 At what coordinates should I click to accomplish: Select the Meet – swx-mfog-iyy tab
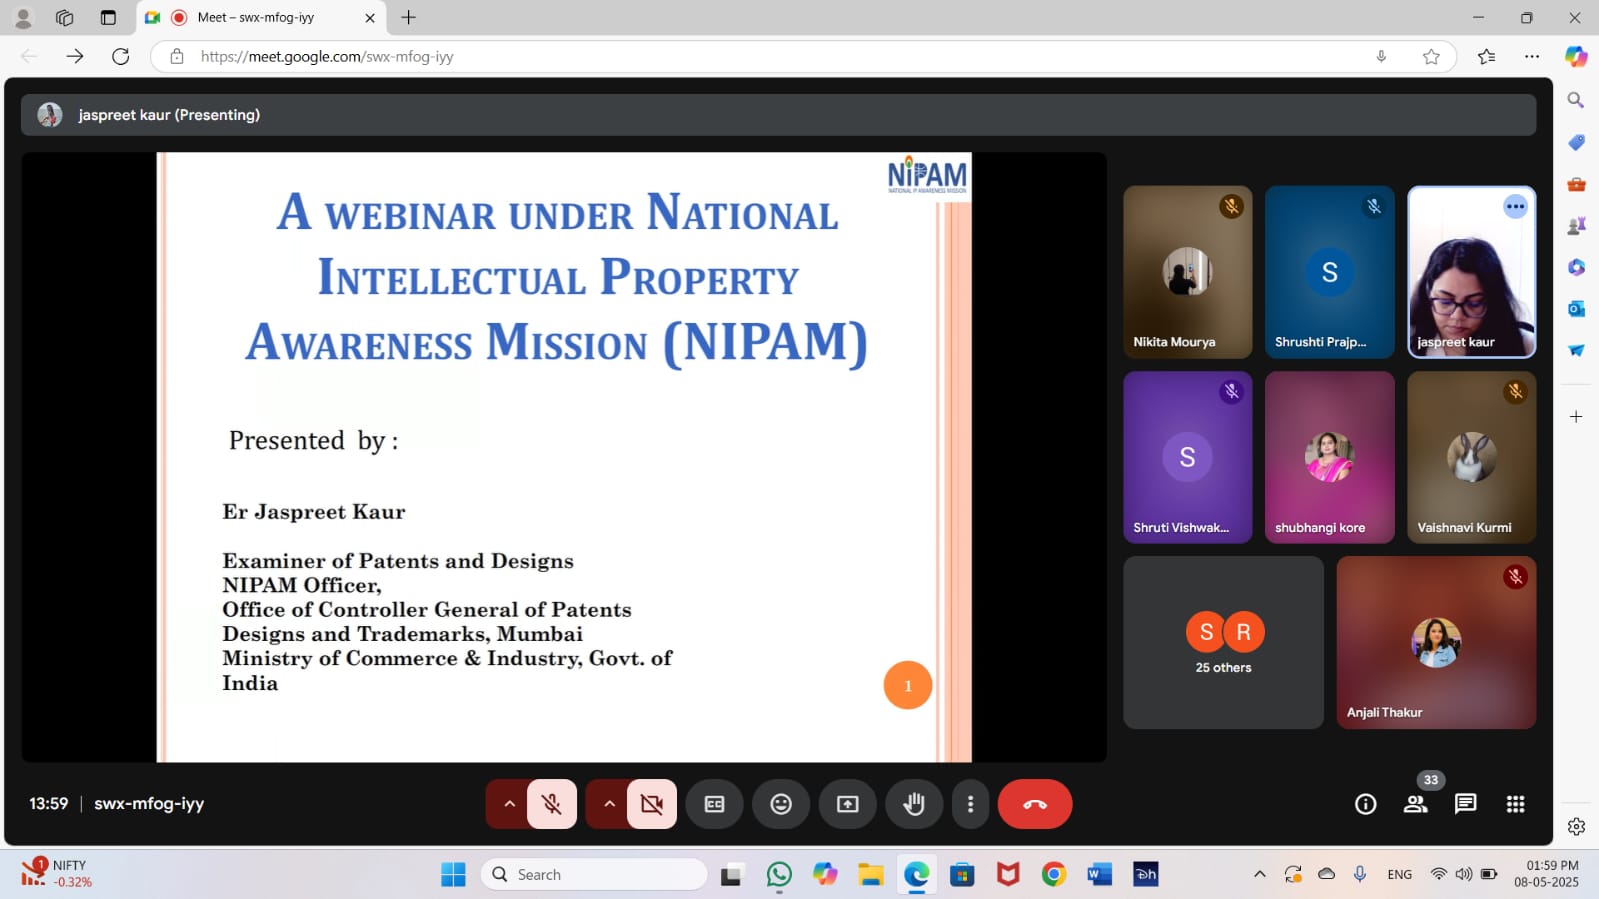pos(261,17)
